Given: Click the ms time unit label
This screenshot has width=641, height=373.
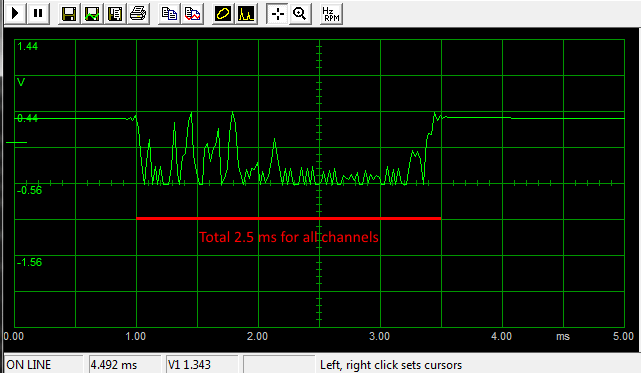Looking at the screenshot, I should click(x=563, y=336).
